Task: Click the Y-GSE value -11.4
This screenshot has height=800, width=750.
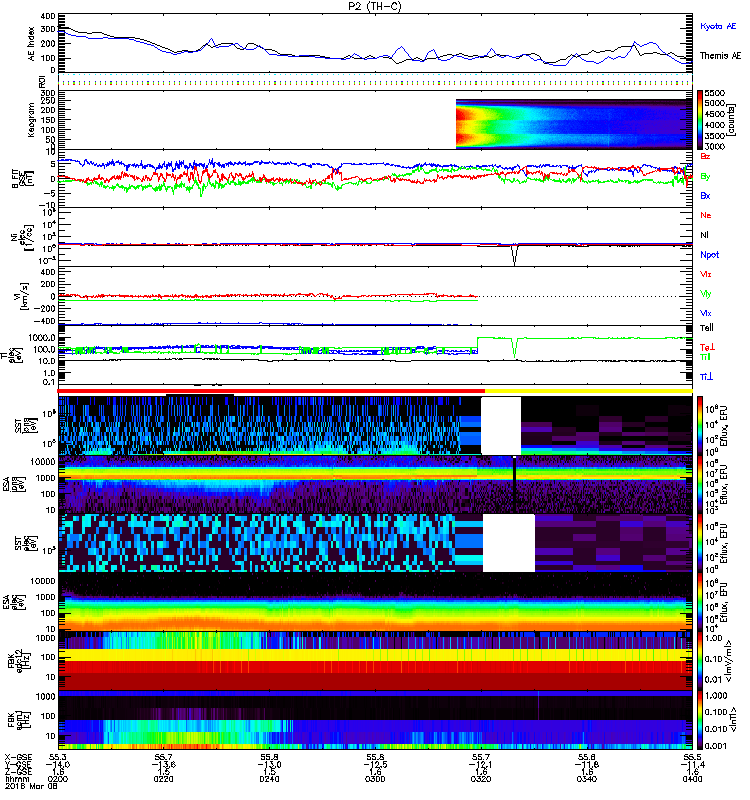Action: click(x=692, y=765)
